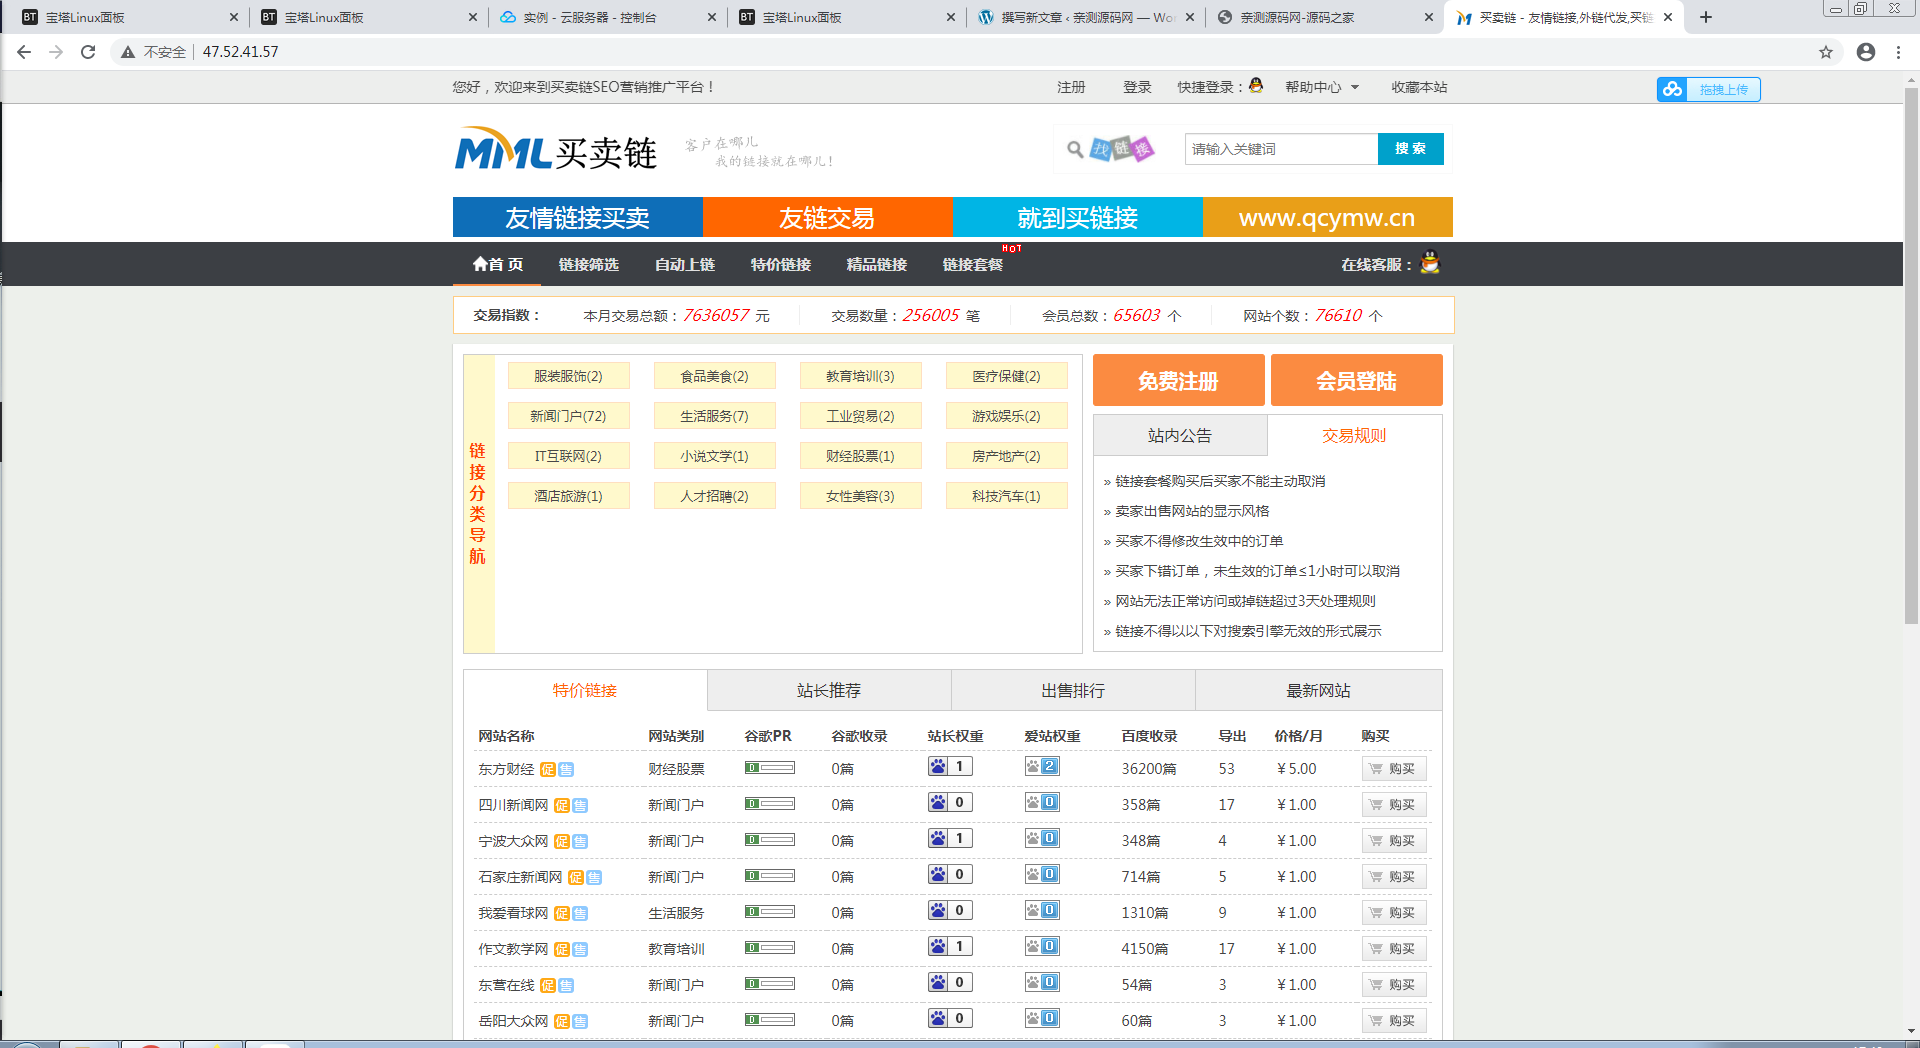Click the magnifier search icon
This screenshot has width=1920, height=1048.
tap(1075, 149)
